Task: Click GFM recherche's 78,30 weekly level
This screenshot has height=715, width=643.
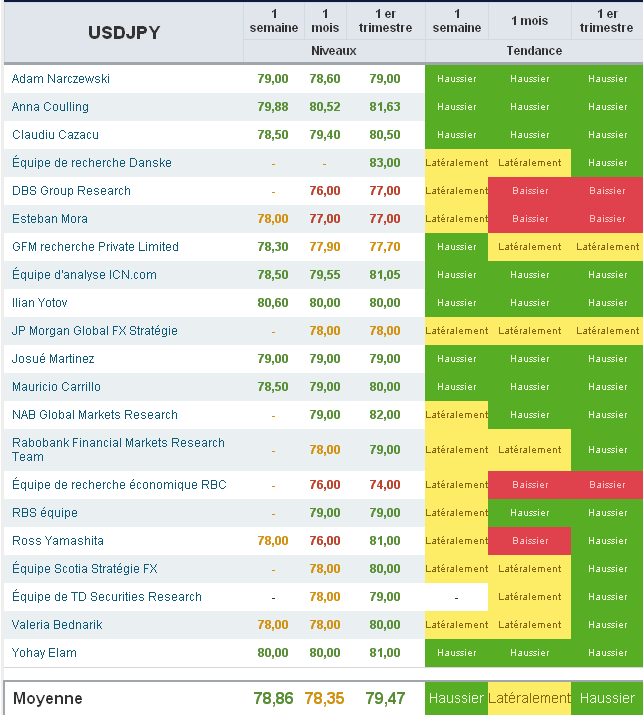Action: click(273, 247)
